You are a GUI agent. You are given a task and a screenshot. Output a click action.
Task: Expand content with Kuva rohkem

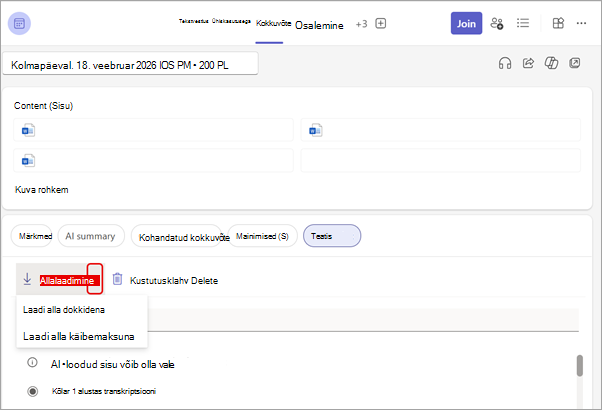[x=41, y=190]
